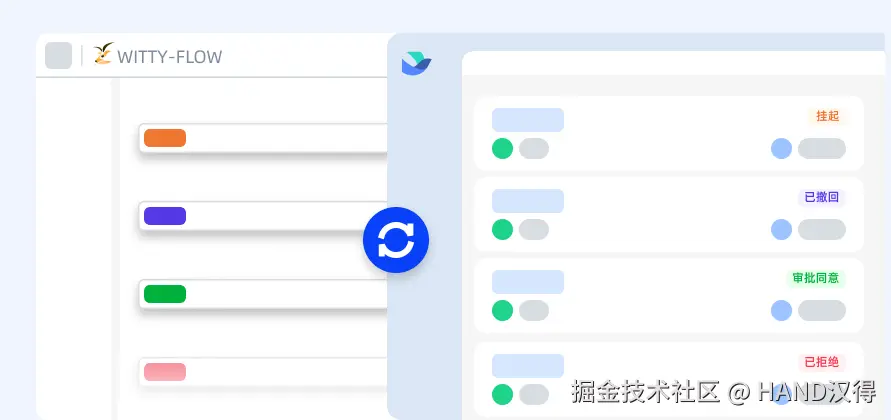Screen dimensions: 891x420
Task: Click green circle in the 挂起 card
Action: 502,148
